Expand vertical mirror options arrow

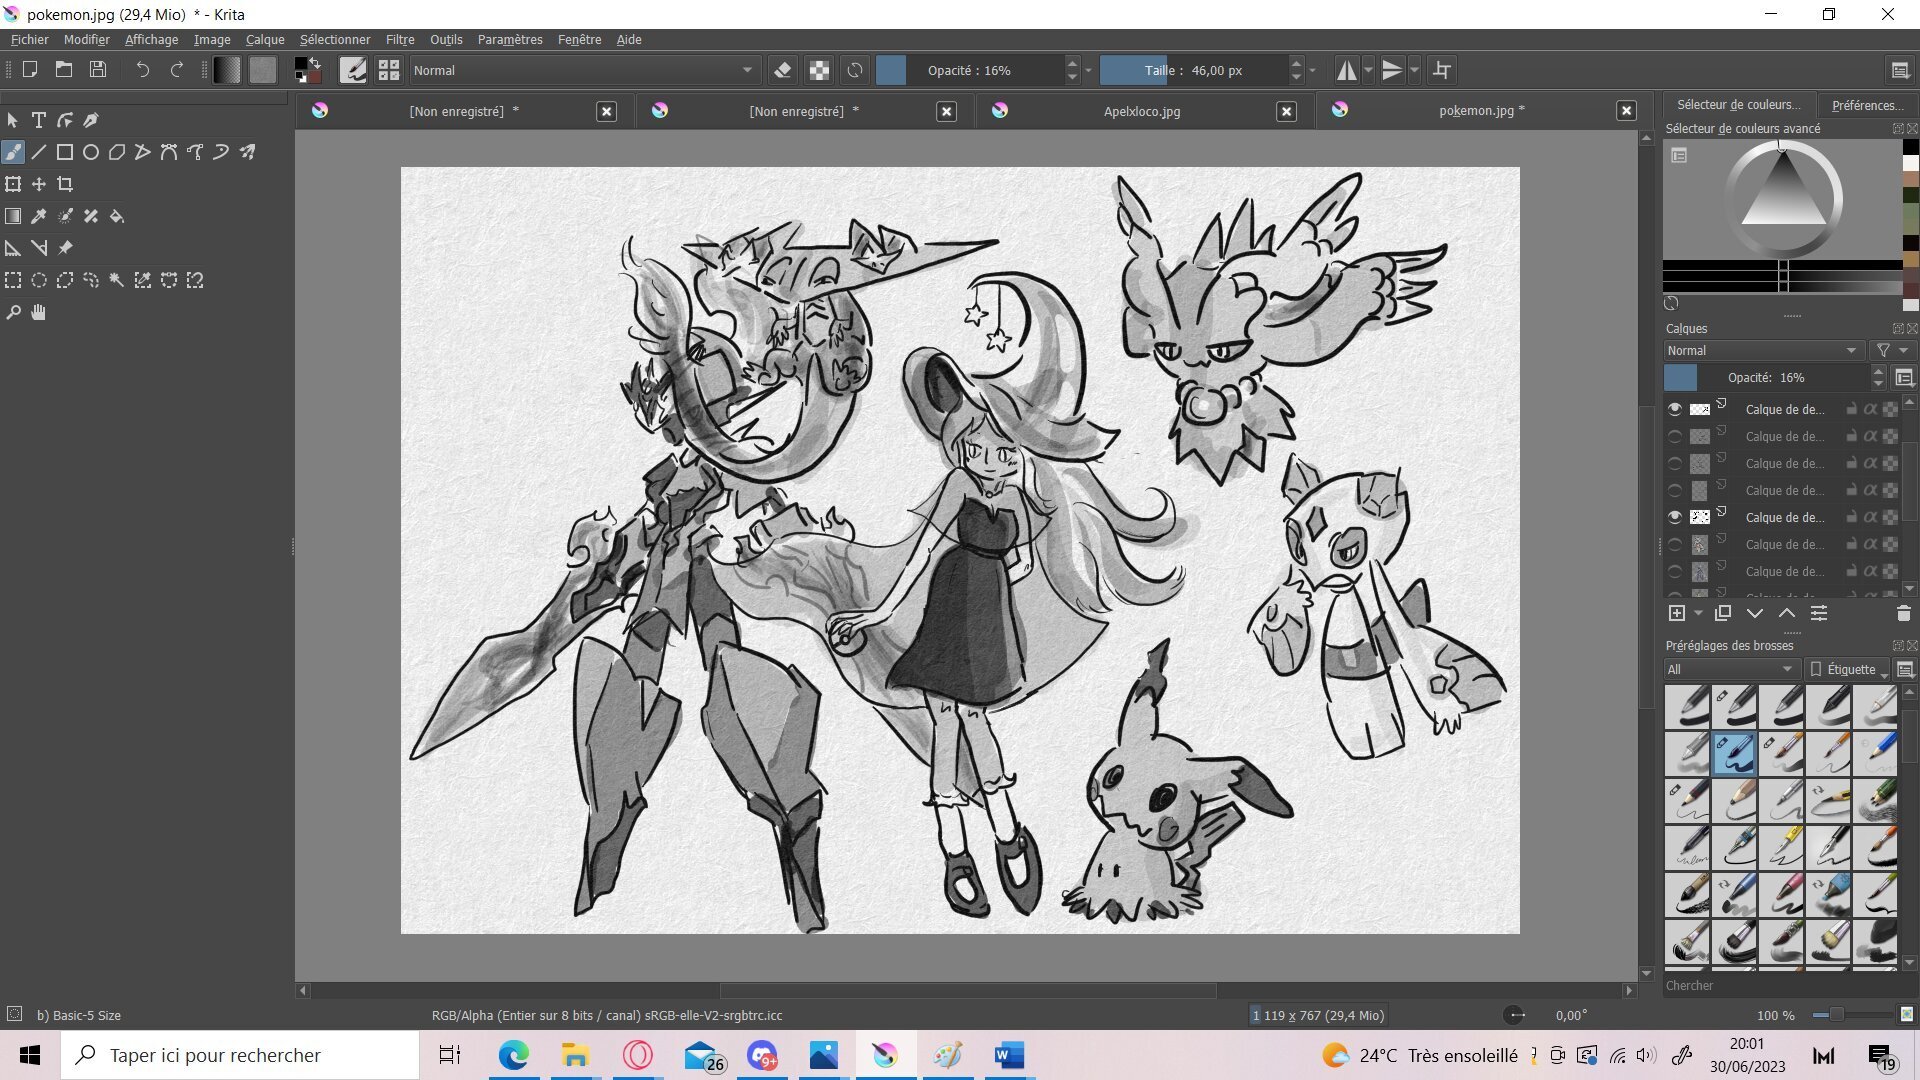coord(1414,70)
